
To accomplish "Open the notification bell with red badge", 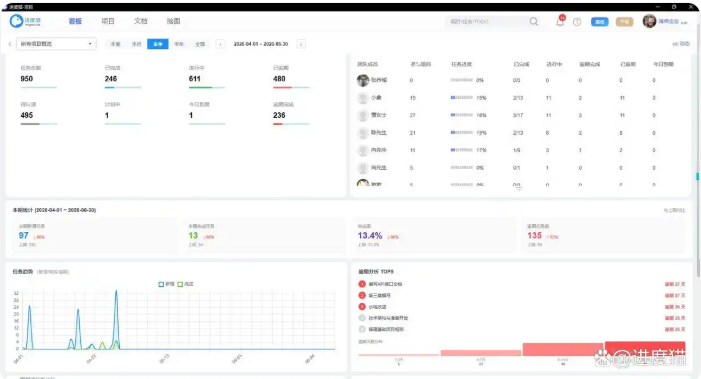I will pos(560,21).
